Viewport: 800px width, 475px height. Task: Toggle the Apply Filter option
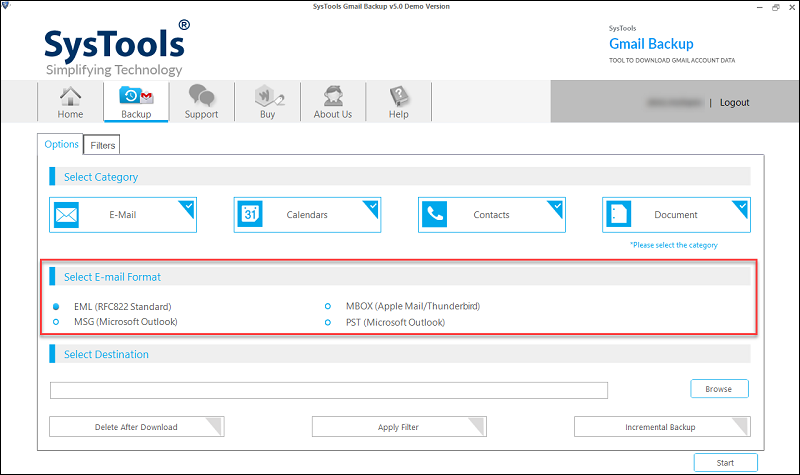(399, 427)
